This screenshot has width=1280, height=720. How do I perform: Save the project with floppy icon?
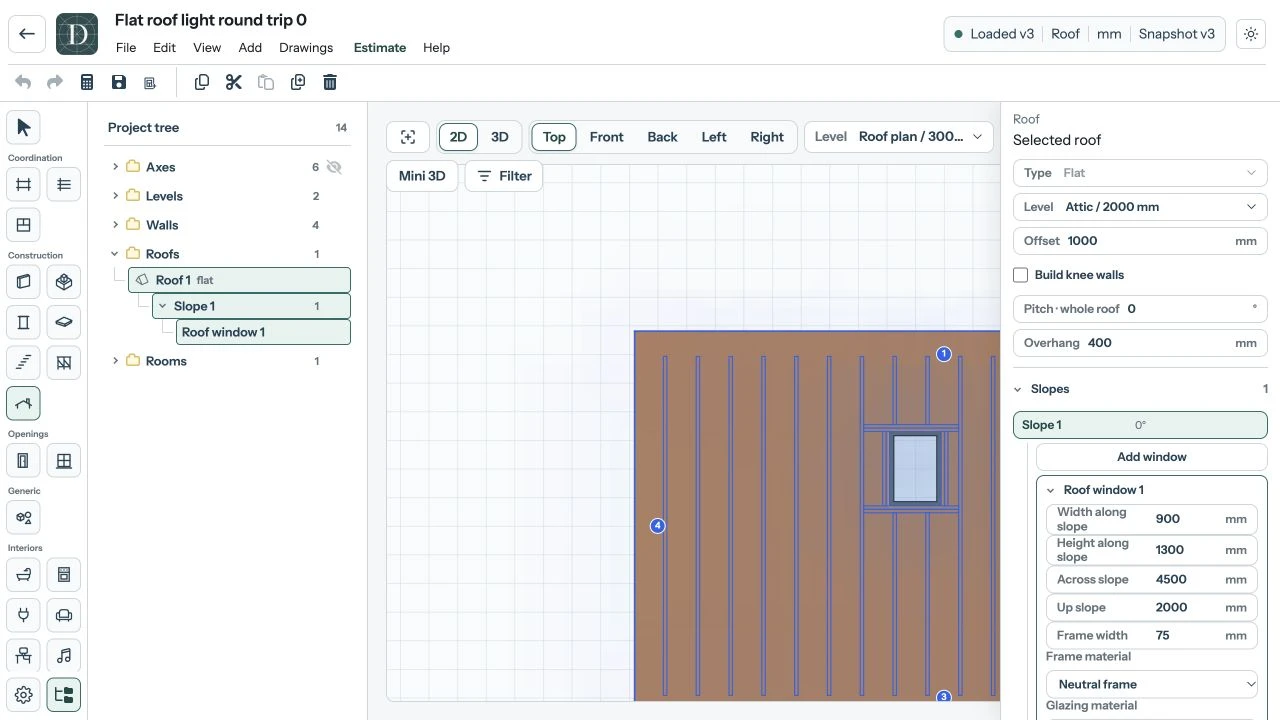pos(119,82)
